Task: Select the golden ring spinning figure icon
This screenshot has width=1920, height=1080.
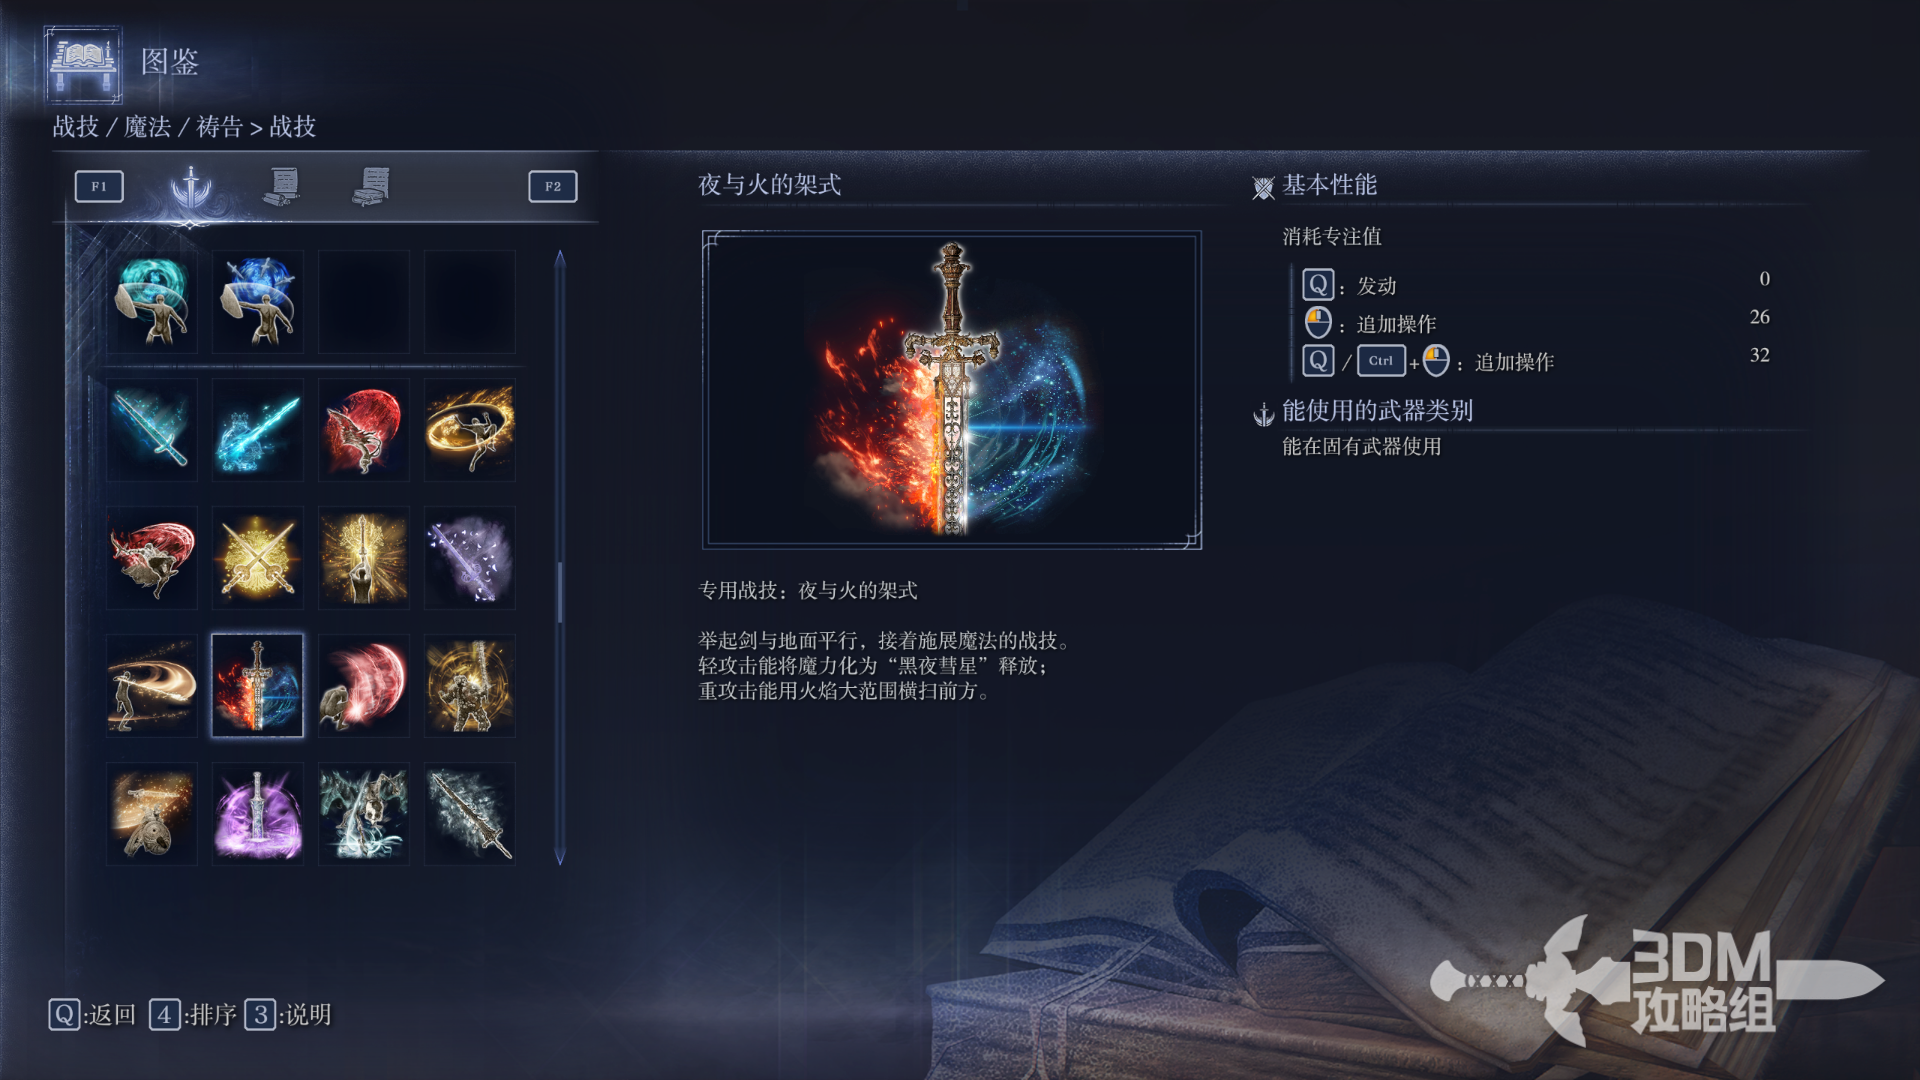Action: [470, 430]
